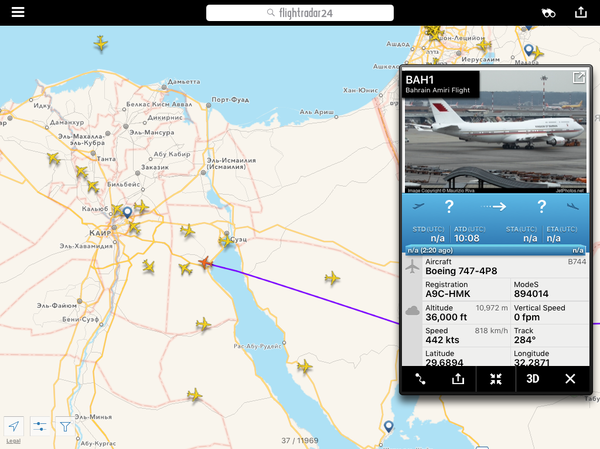Open the Legal link
Image resolution: width=600 pixels, height=449 pixels.
pyautogui.click(x=13, y=441)
